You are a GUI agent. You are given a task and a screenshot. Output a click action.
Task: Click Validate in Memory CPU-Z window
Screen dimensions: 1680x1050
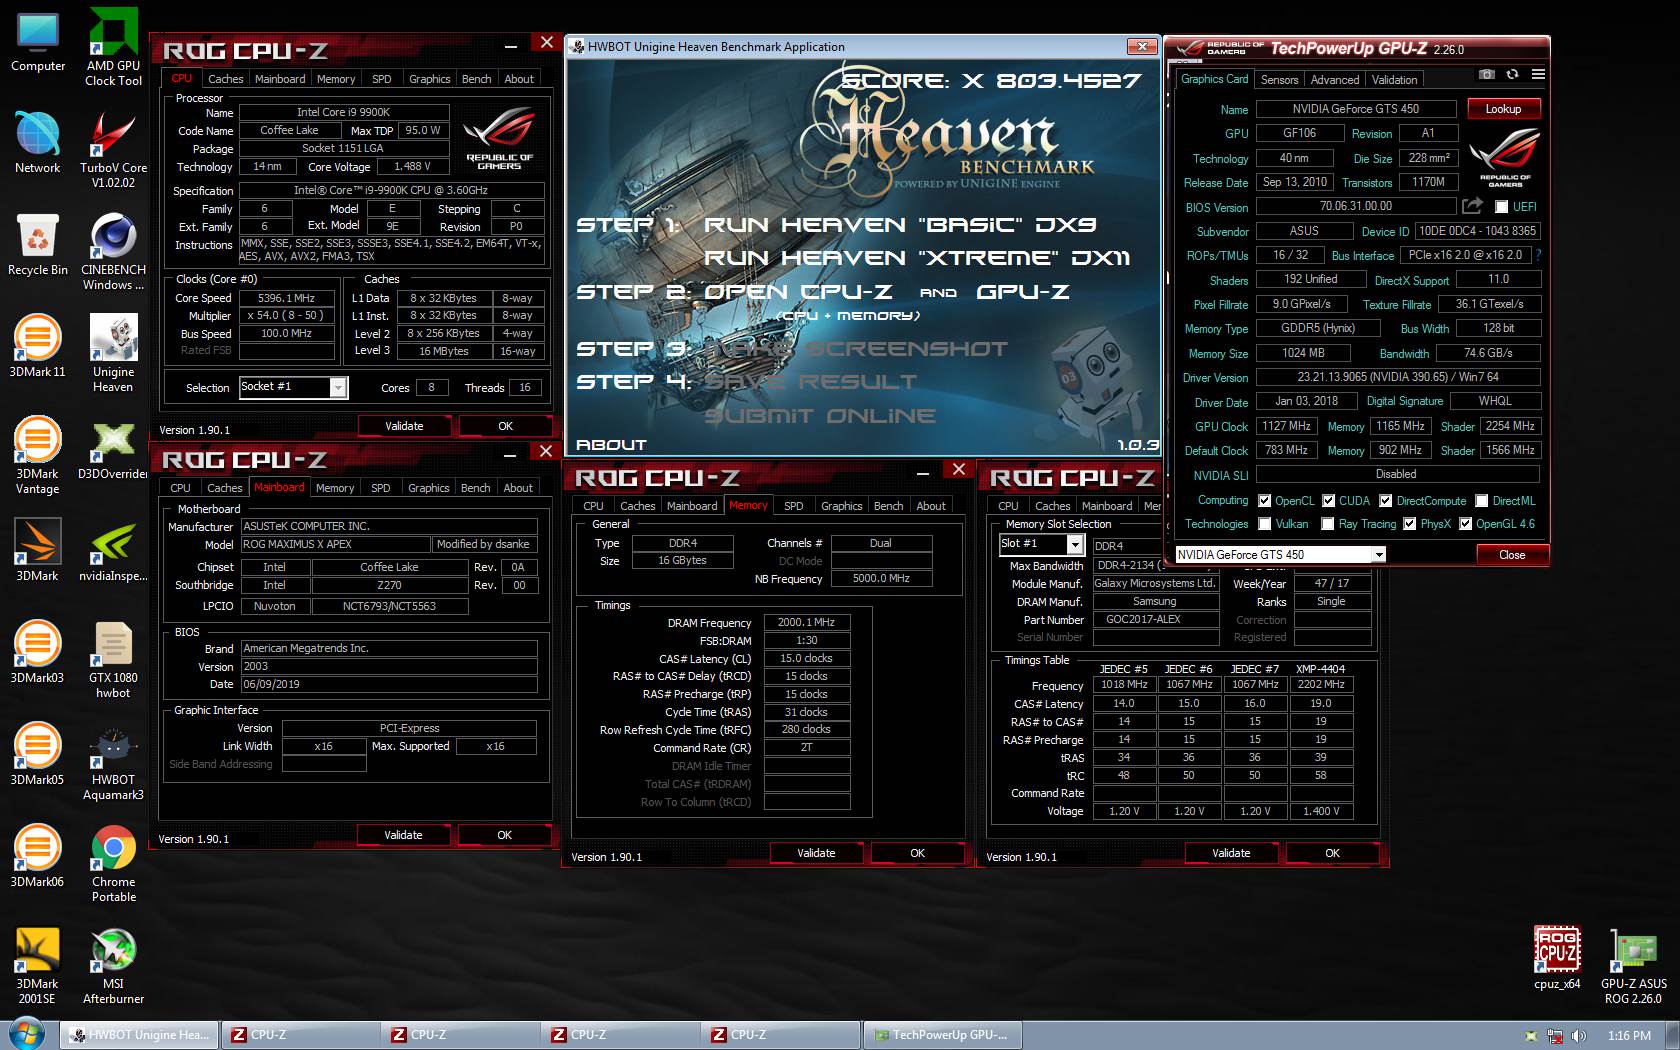tap(816, 853)
